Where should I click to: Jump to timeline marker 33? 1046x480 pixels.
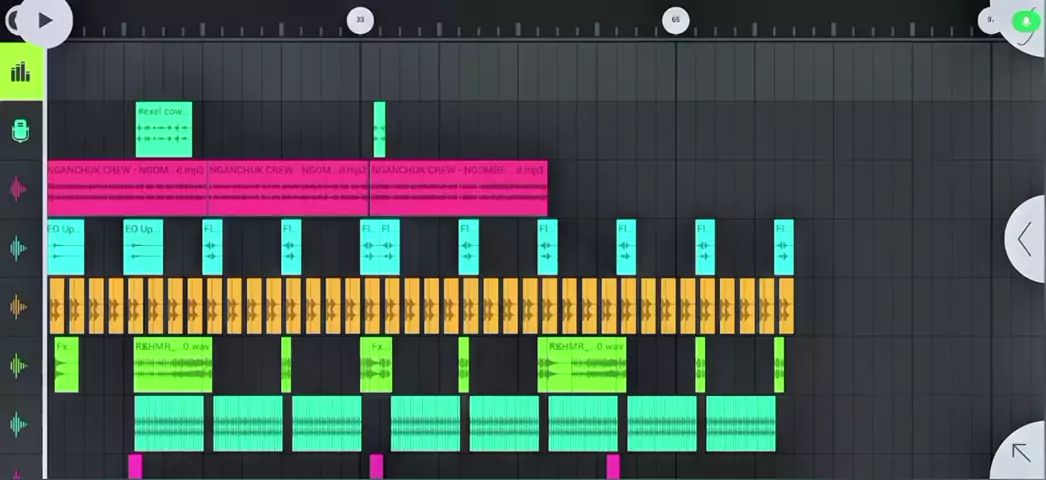point(360,19)
